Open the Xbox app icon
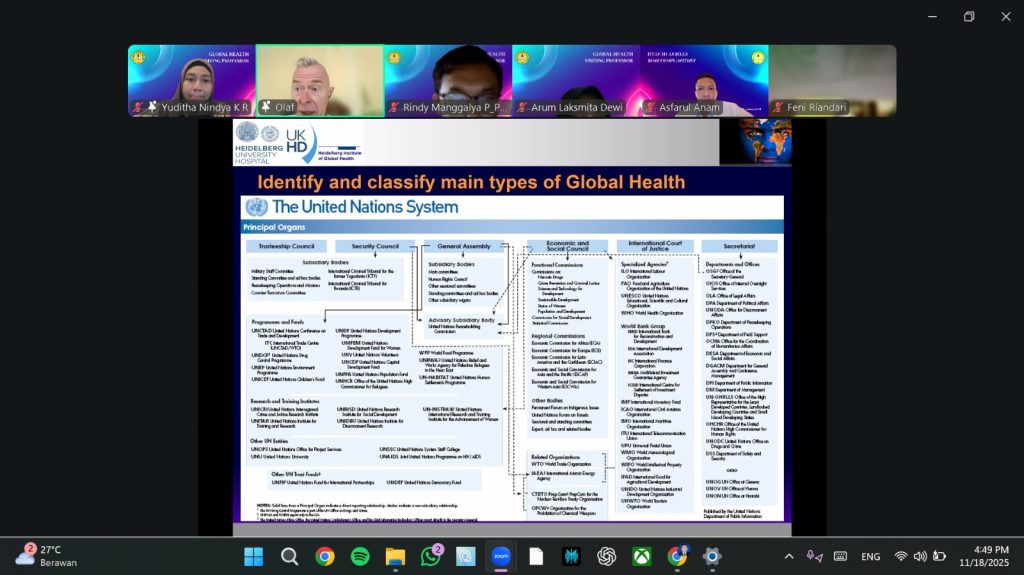Viewport: 1024px width, 575px height. point(641,556)
